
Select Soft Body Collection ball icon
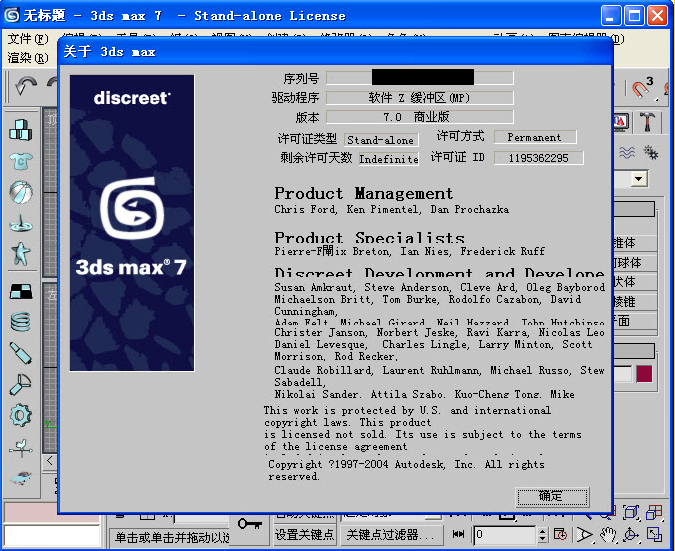click(21, 192)
